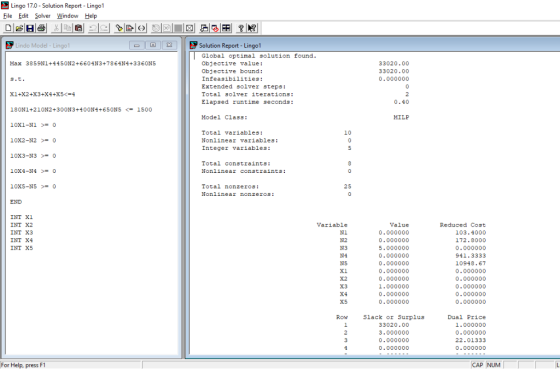This screenshot has height=369, width=560.
Task: Paste with the clipboard toolbar icon
Action: pos(79,28)
